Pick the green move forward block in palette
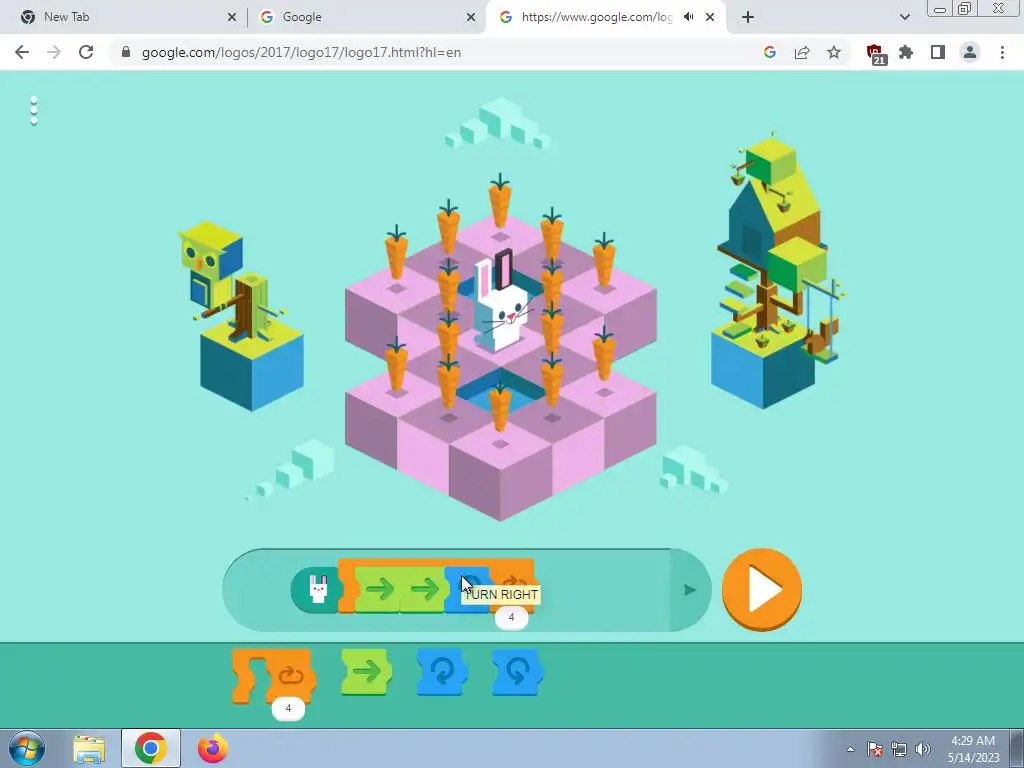 (x=366, y=671)
